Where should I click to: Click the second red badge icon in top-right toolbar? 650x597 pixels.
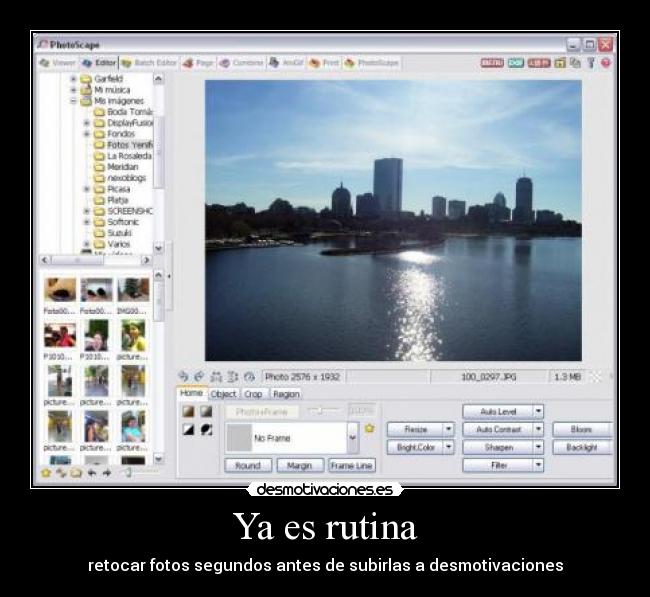(539, 63)
